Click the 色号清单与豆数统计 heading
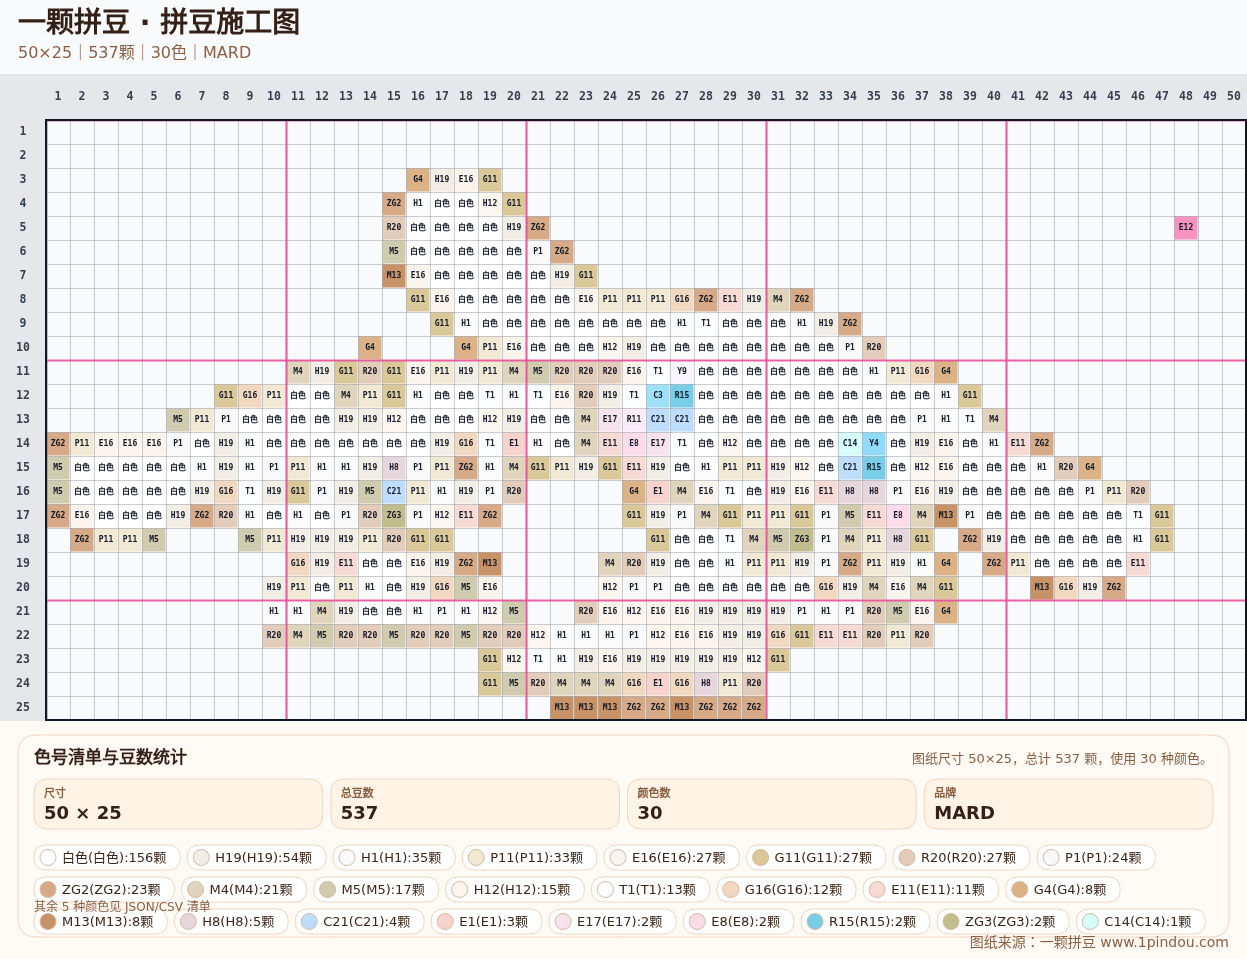Image resolution: width=1247 pixels, height=959 pixels. [x=110, y=757]
